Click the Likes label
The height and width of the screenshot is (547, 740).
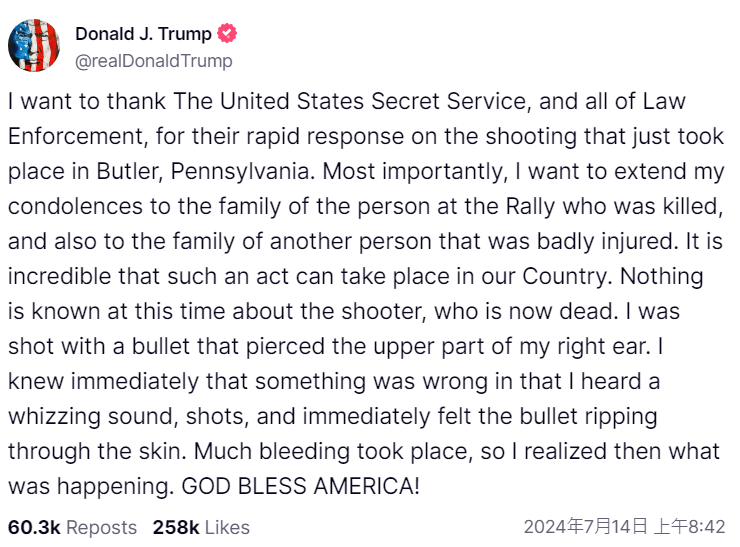226,526
